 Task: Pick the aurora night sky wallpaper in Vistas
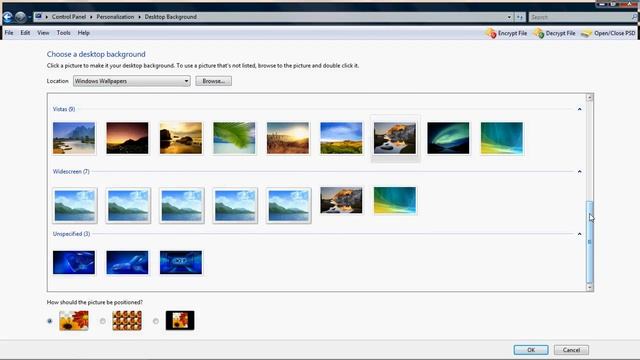pos(448,138)
